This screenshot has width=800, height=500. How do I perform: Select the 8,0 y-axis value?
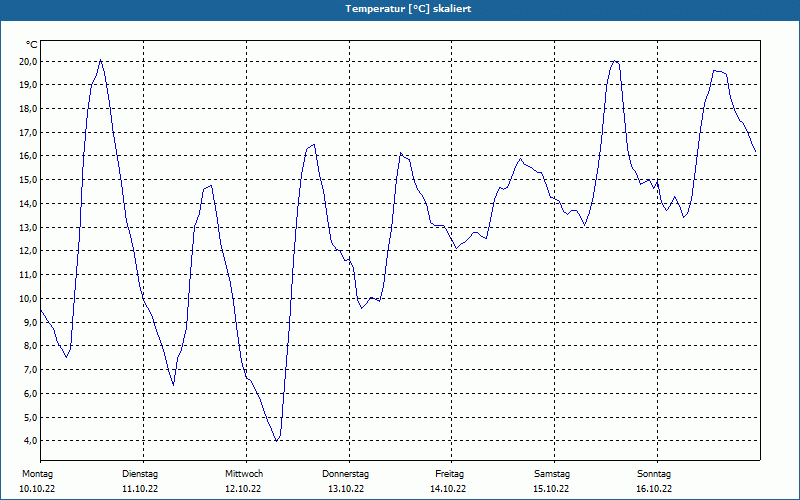pyautogui.click(x=30, y=345)
